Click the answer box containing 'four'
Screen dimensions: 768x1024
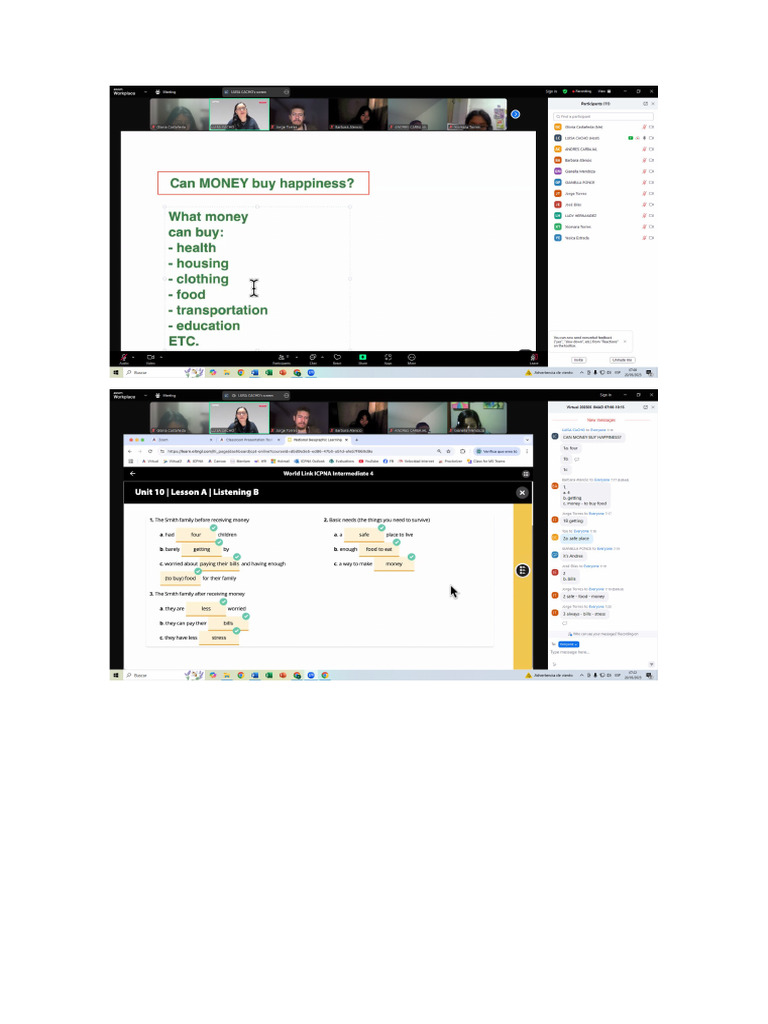(196, 535)
